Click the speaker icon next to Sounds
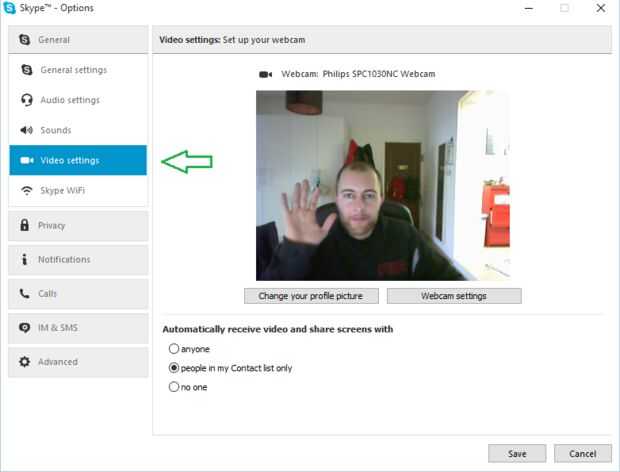The height and width of the screenshot is (472, 620). (26, 130)
